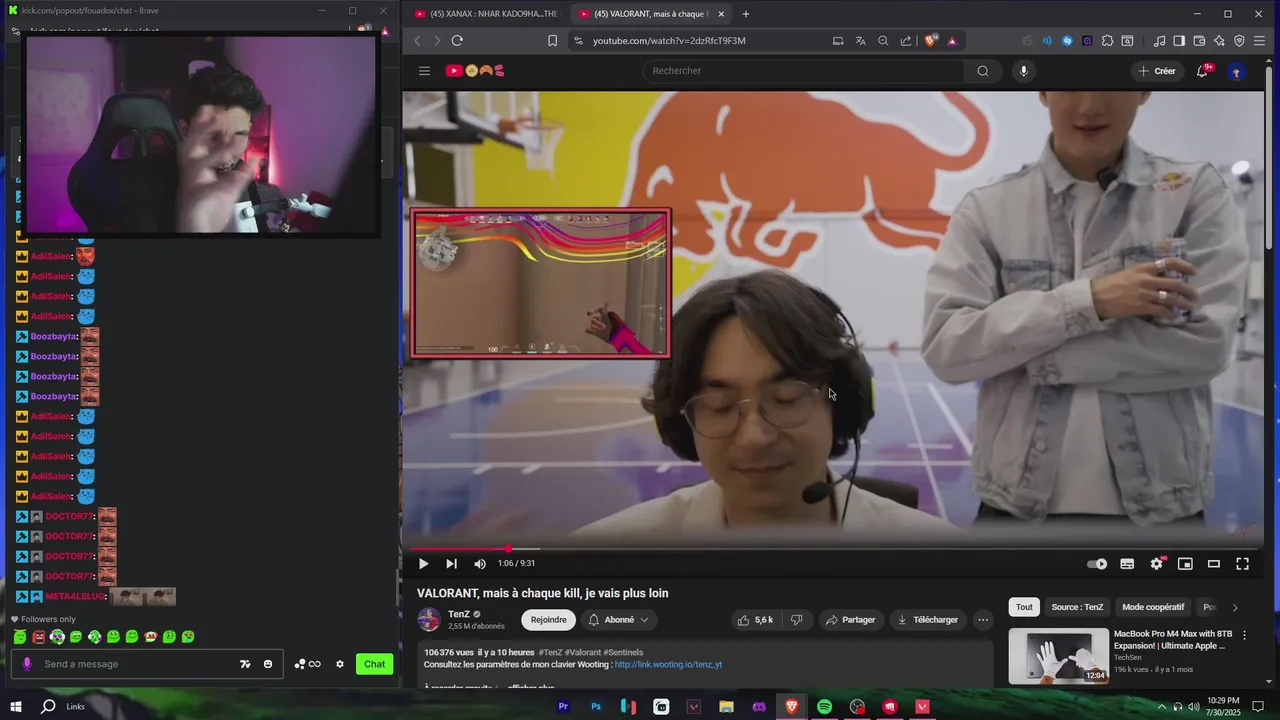Enable the miniplayer mode
Image resolution: width=1280 pixels, height=720 pixels.
1185,564
